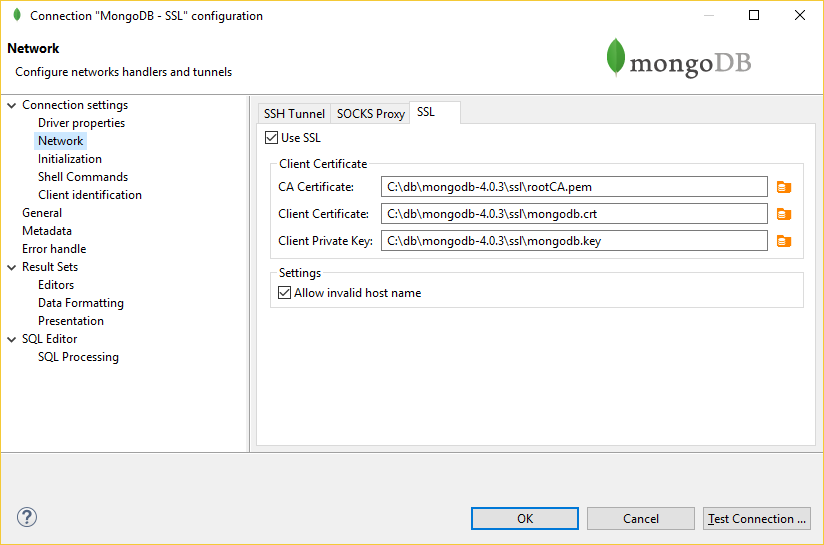This screenshot has width=824, height=545.
Task: Click Test Connection button
Action: [x=757, y=519]
